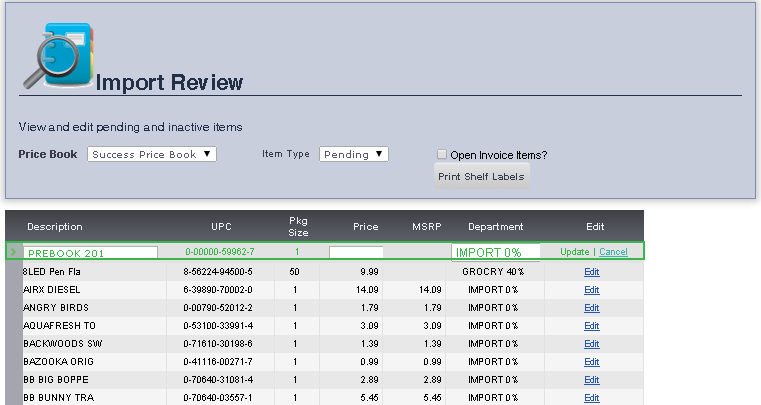Screen dimensions: 761x405
Task: Click the empty Price input in edit row
Action: [356, 253]
